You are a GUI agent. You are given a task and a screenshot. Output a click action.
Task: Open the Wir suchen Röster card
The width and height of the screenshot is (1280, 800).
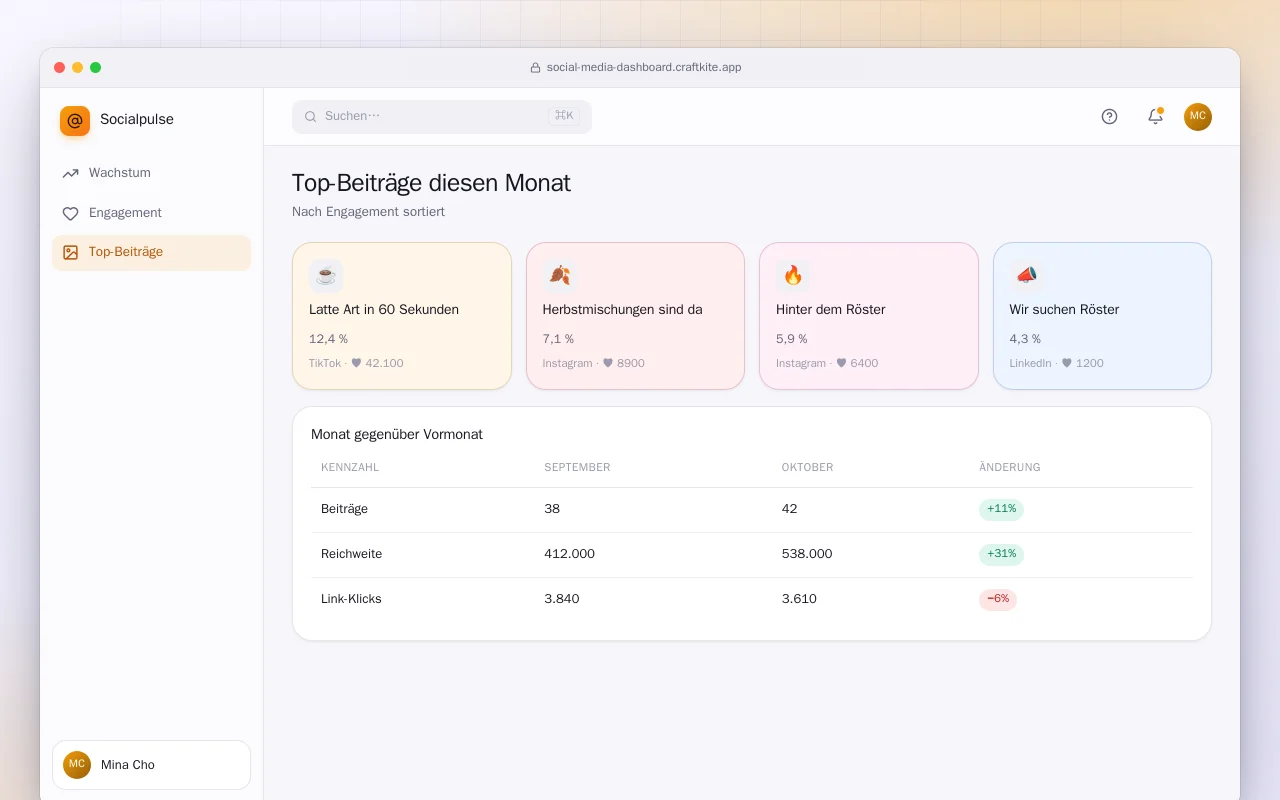(1102, 316)
